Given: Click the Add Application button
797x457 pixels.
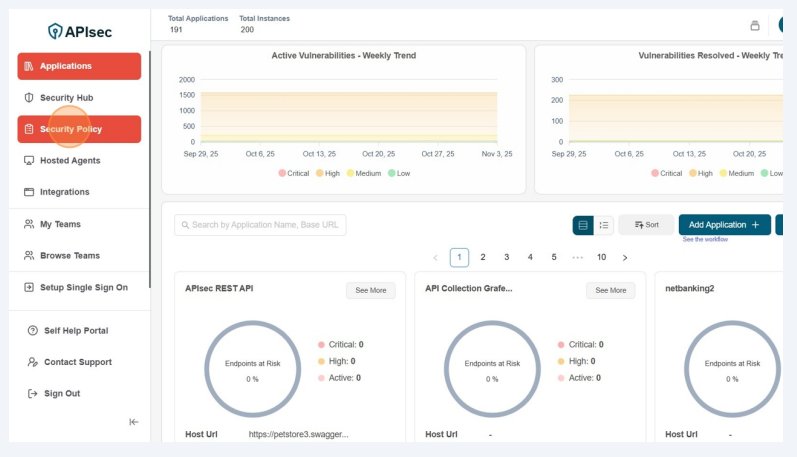Looking at the screenshot, I should coord(724,225).
